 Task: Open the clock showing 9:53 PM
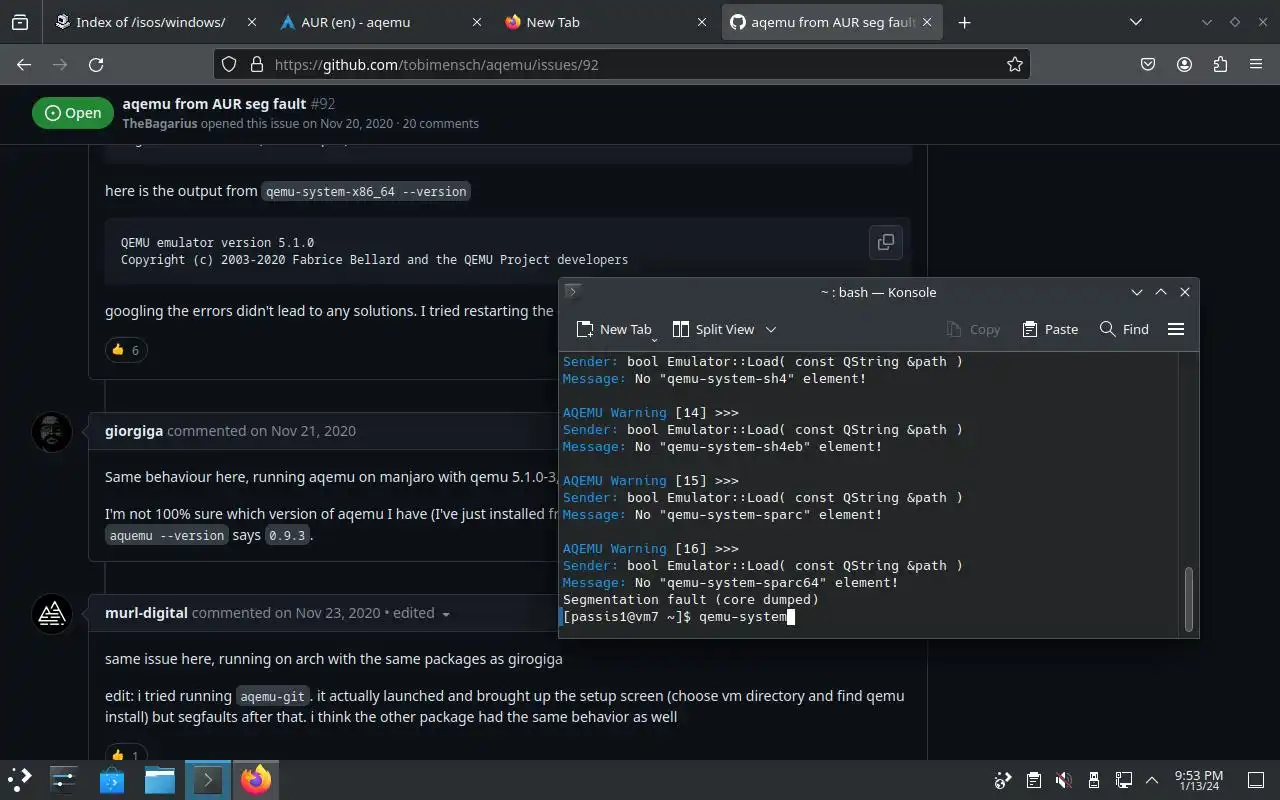(x=1198, y=780)
